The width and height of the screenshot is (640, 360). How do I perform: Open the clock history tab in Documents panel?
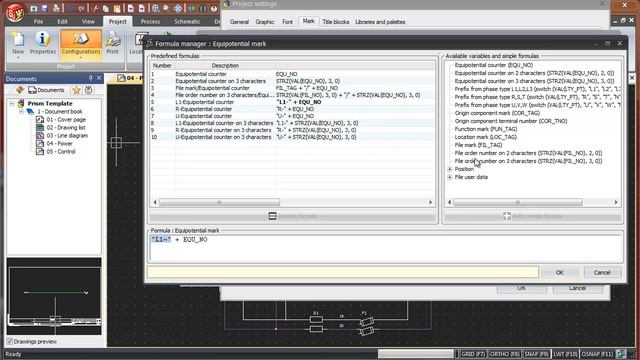coord(89,90)
